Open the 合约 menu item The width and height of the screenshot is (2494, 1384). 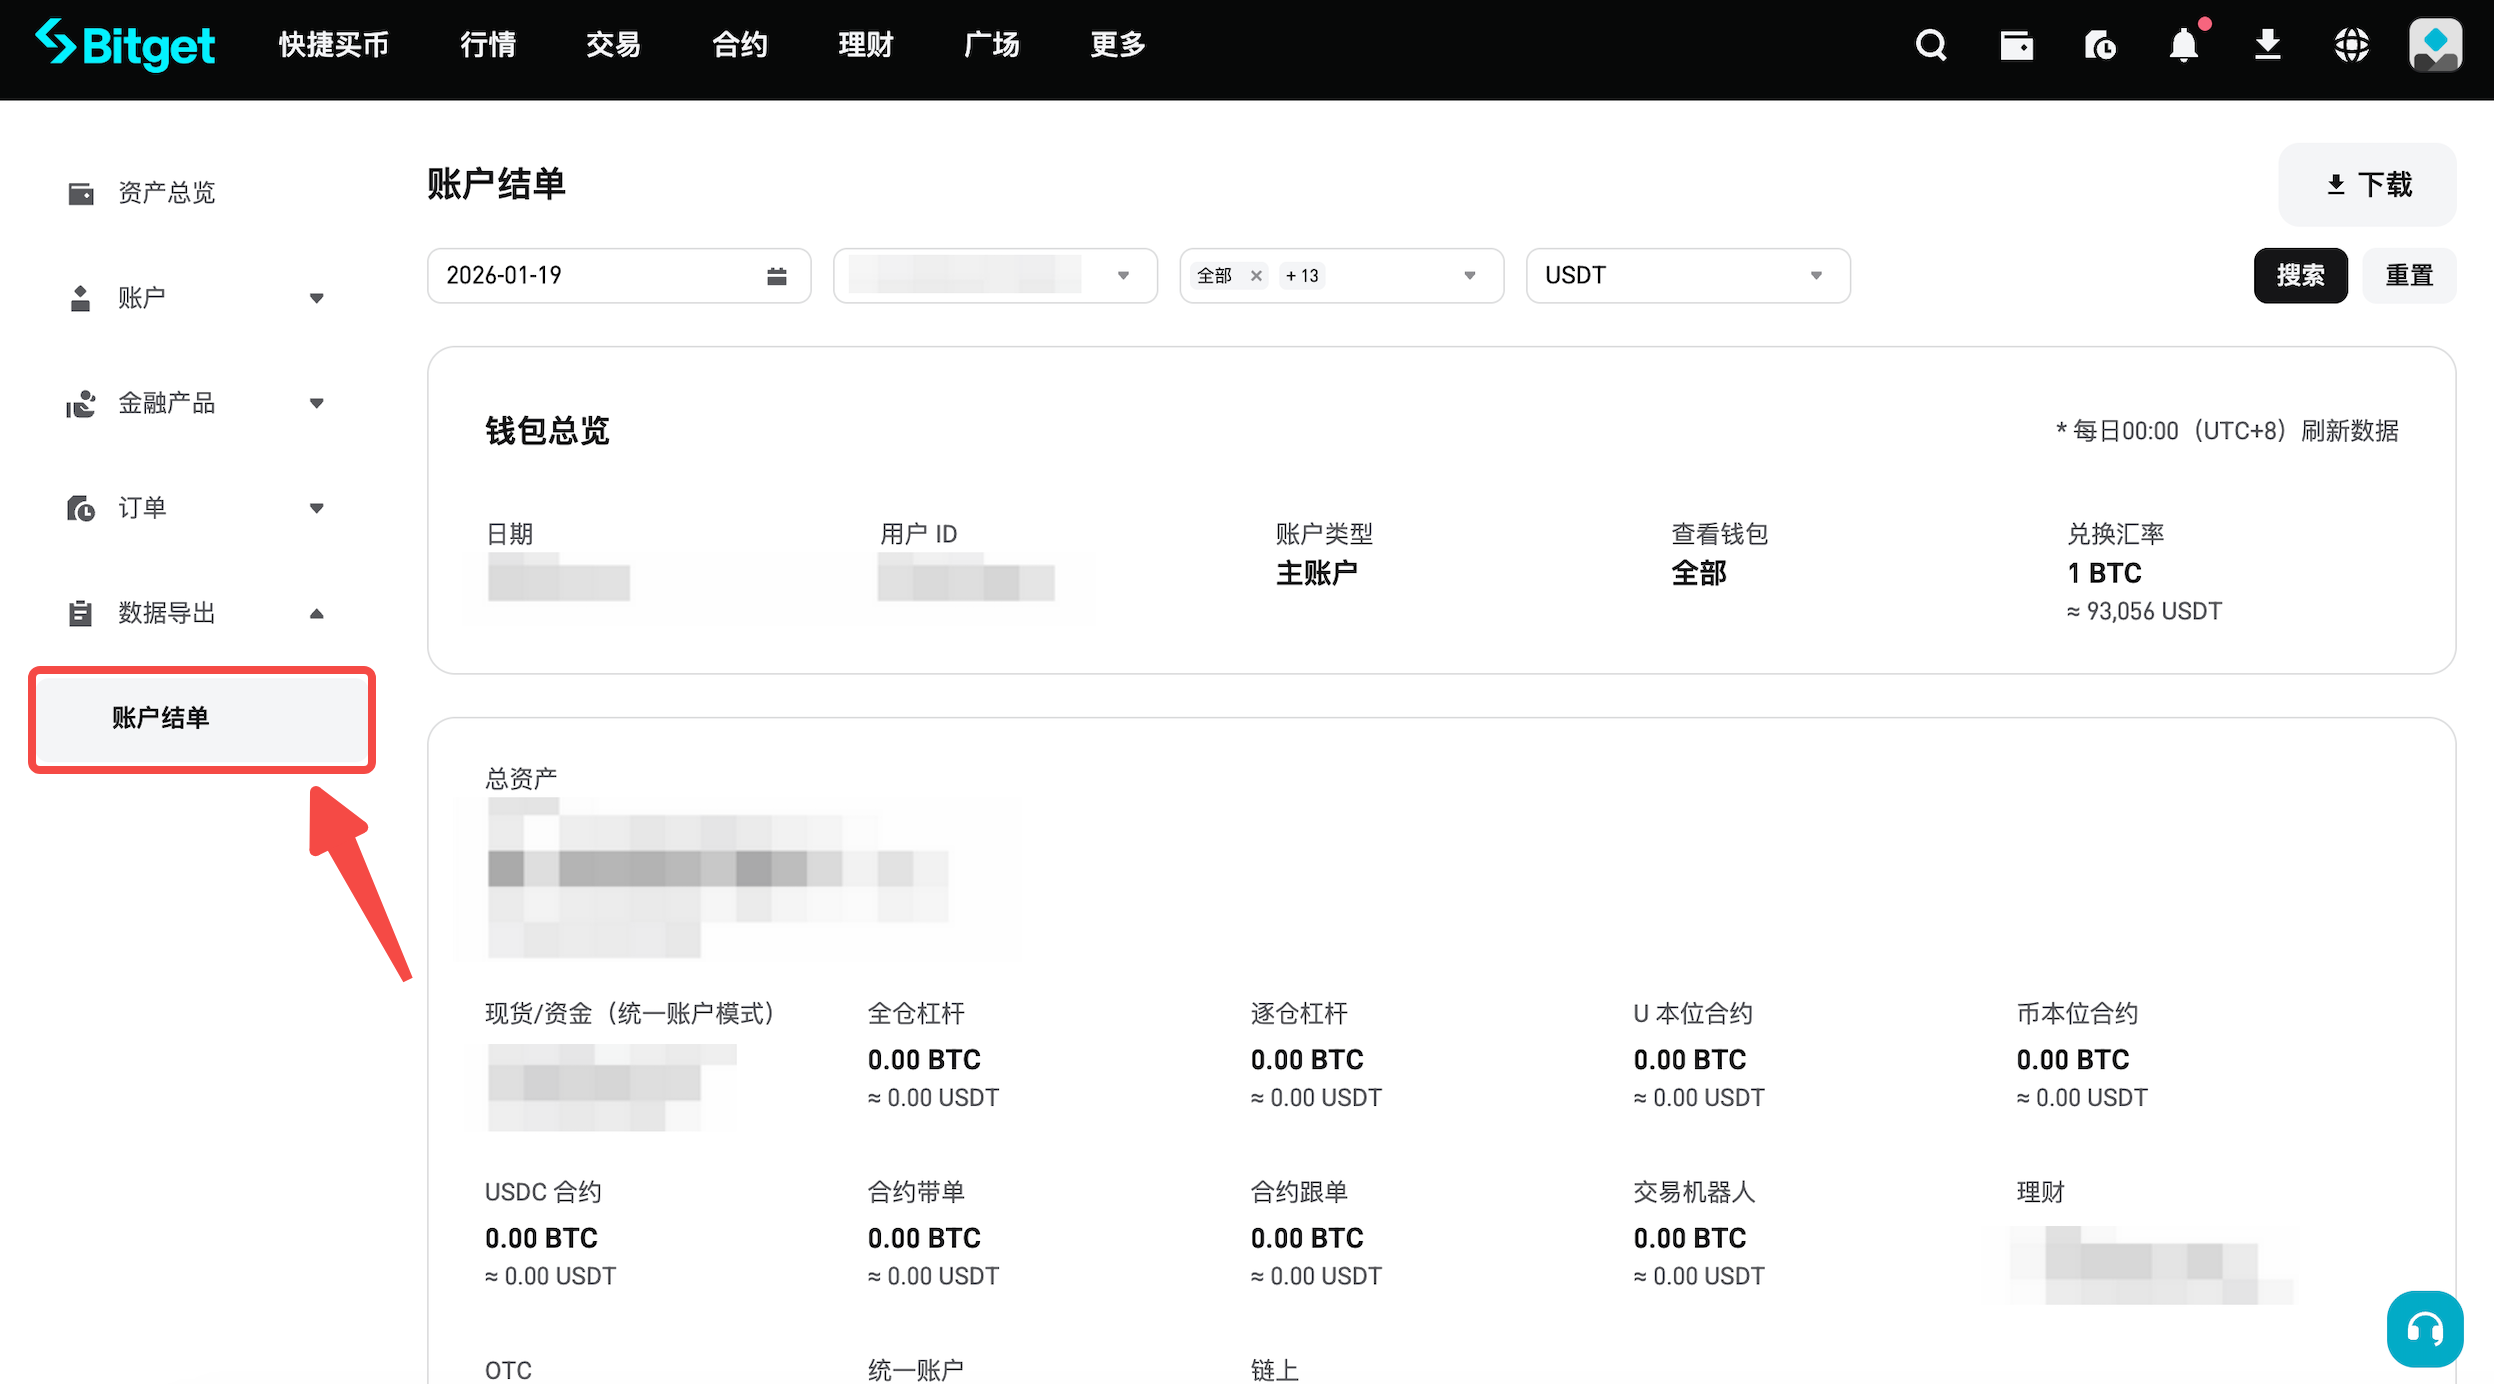point(739,45)
